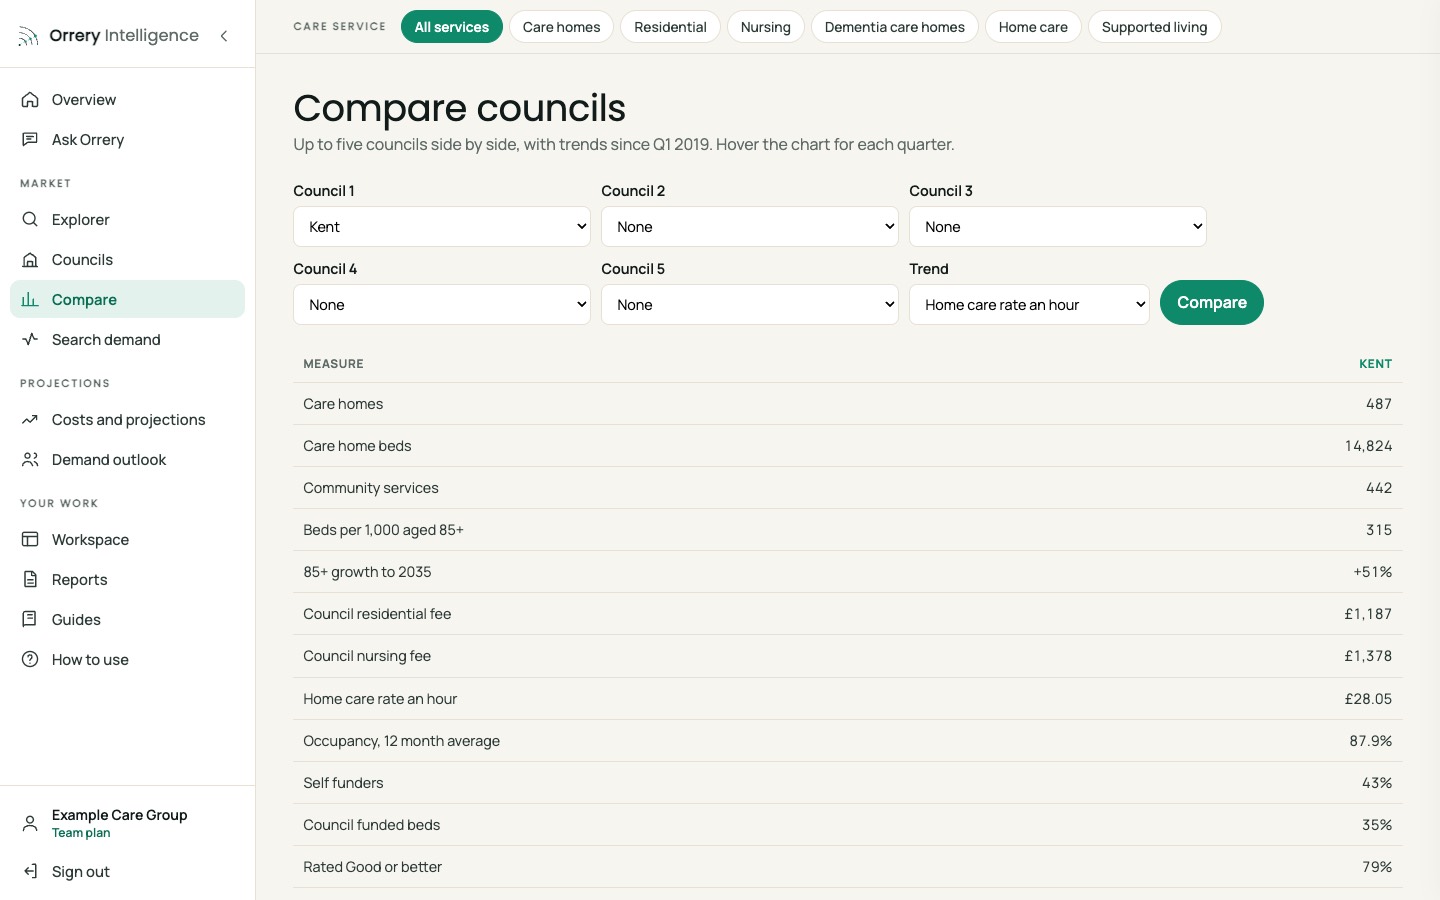1440x900 pixels.
Task: Click the KENT column header
Action: coord(1375,364)
